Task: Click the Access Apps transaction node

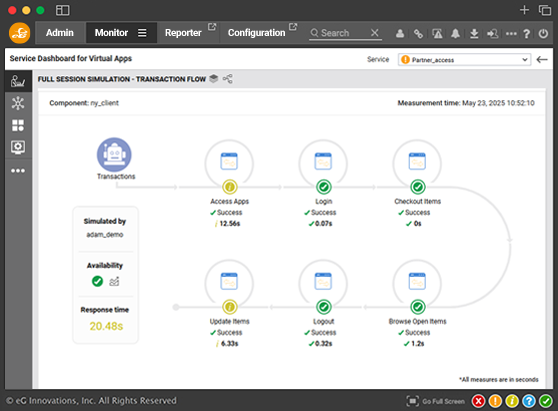Action: pyautogui.click(x=229, y=163)
